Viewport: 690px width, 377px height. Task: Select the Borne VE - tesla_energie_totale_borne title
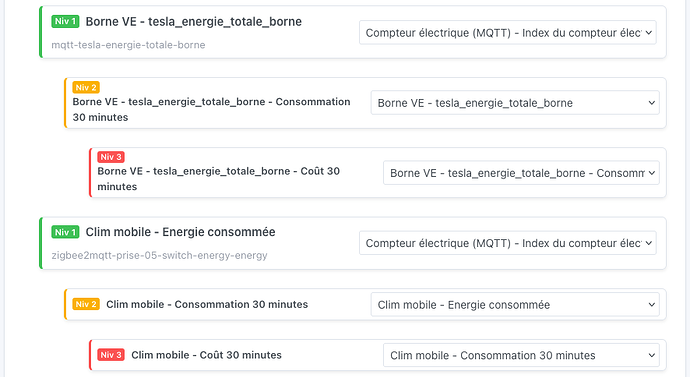pyautogui.click(x=194, y=22)
